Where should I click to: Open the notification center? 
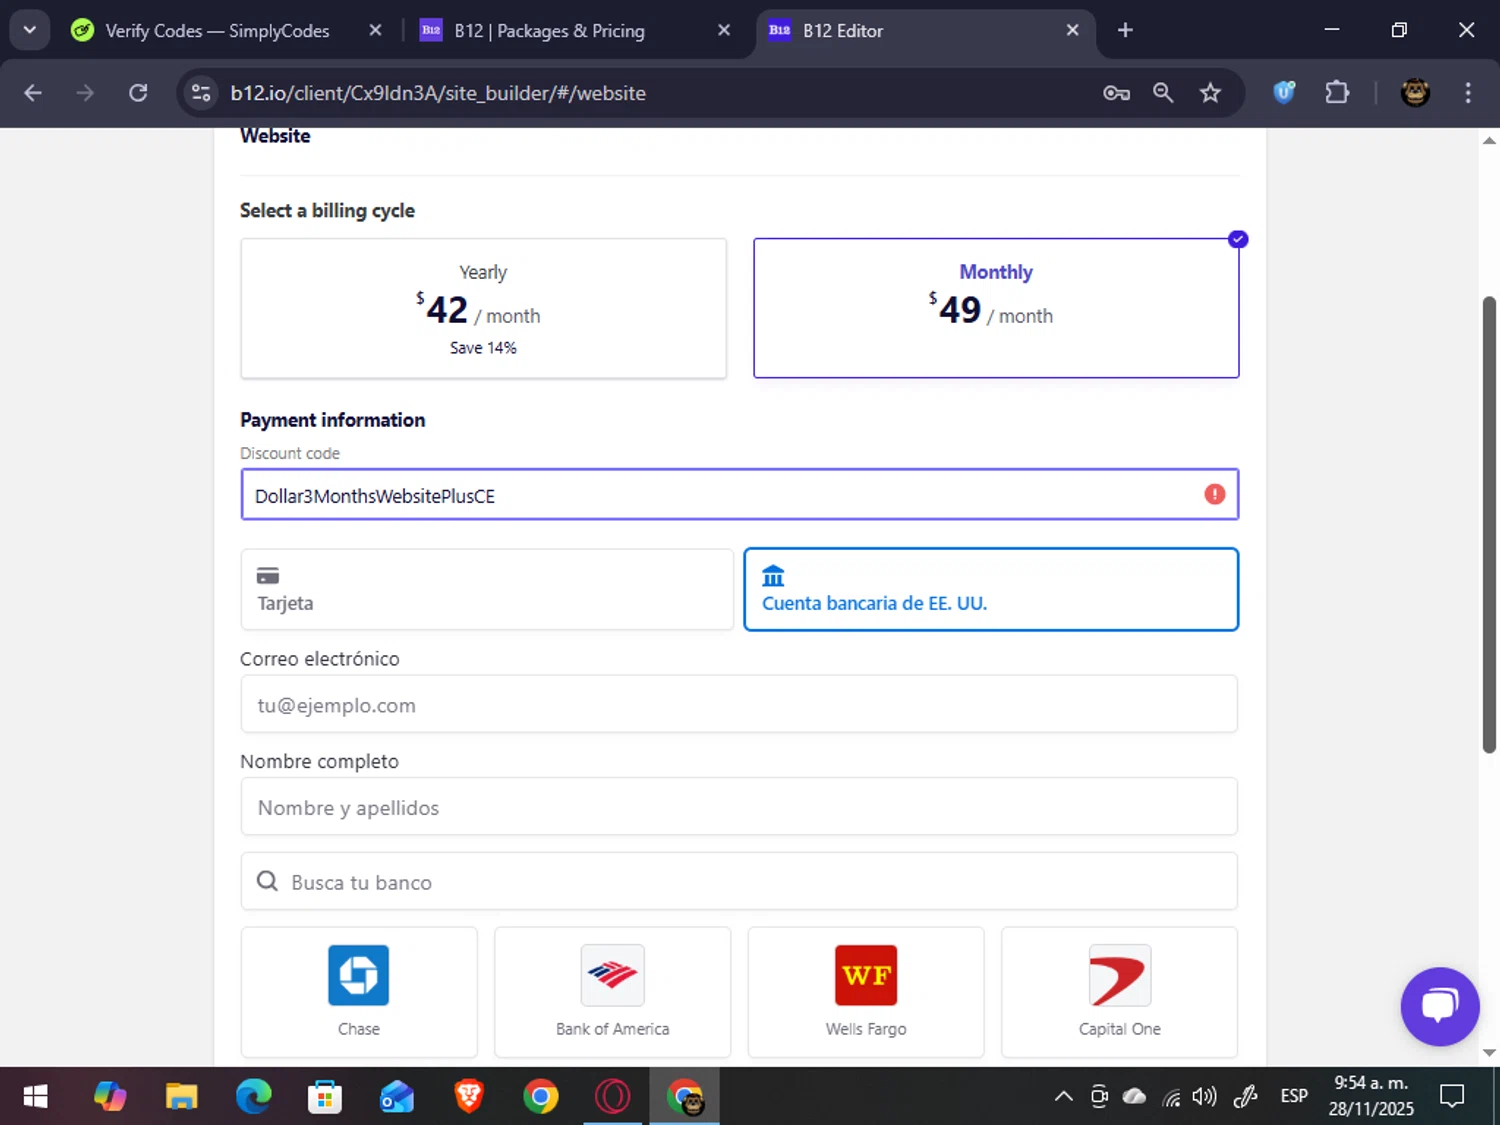click(1452, 1097)
